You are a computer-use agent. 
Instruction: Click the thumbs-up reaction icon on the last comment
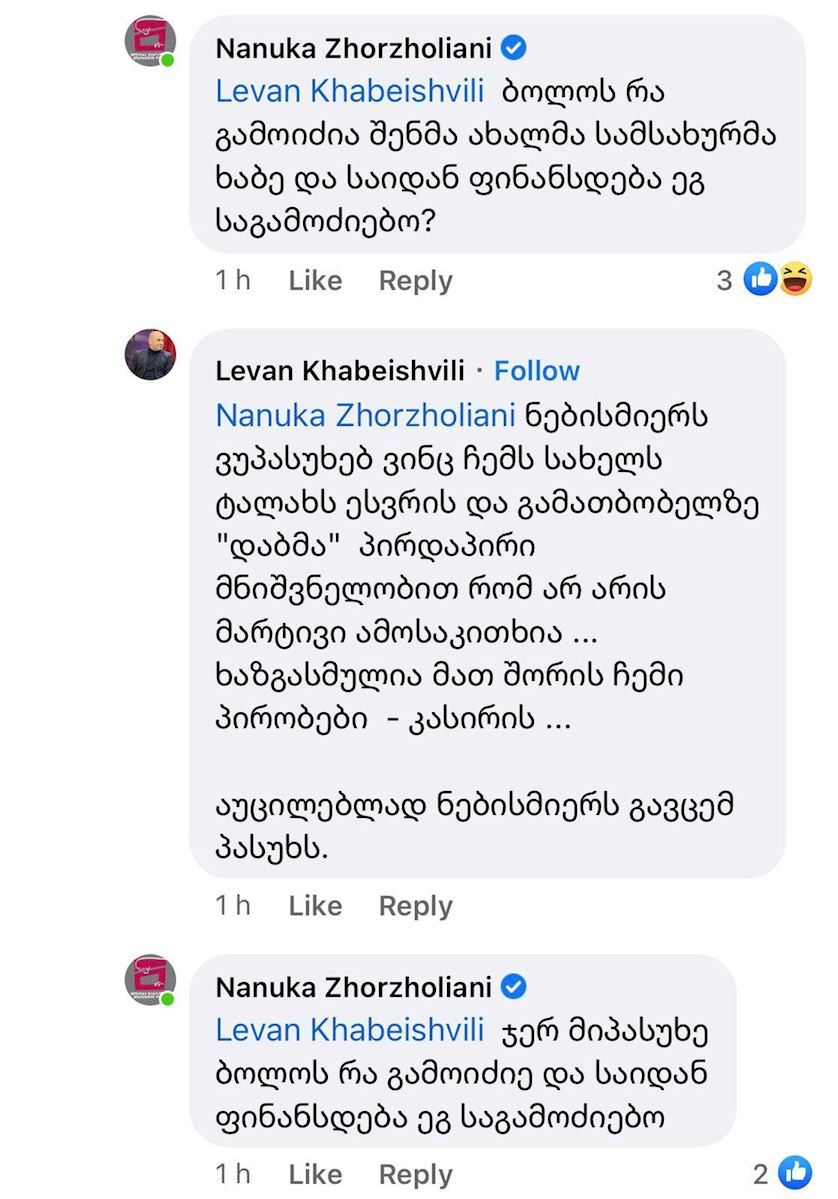coord(795,1172)
